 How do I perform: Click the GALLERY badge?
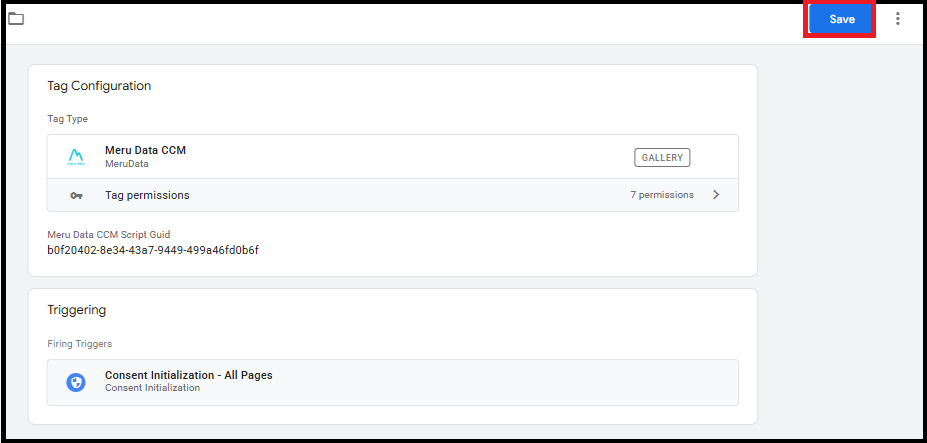coord(662,157)
